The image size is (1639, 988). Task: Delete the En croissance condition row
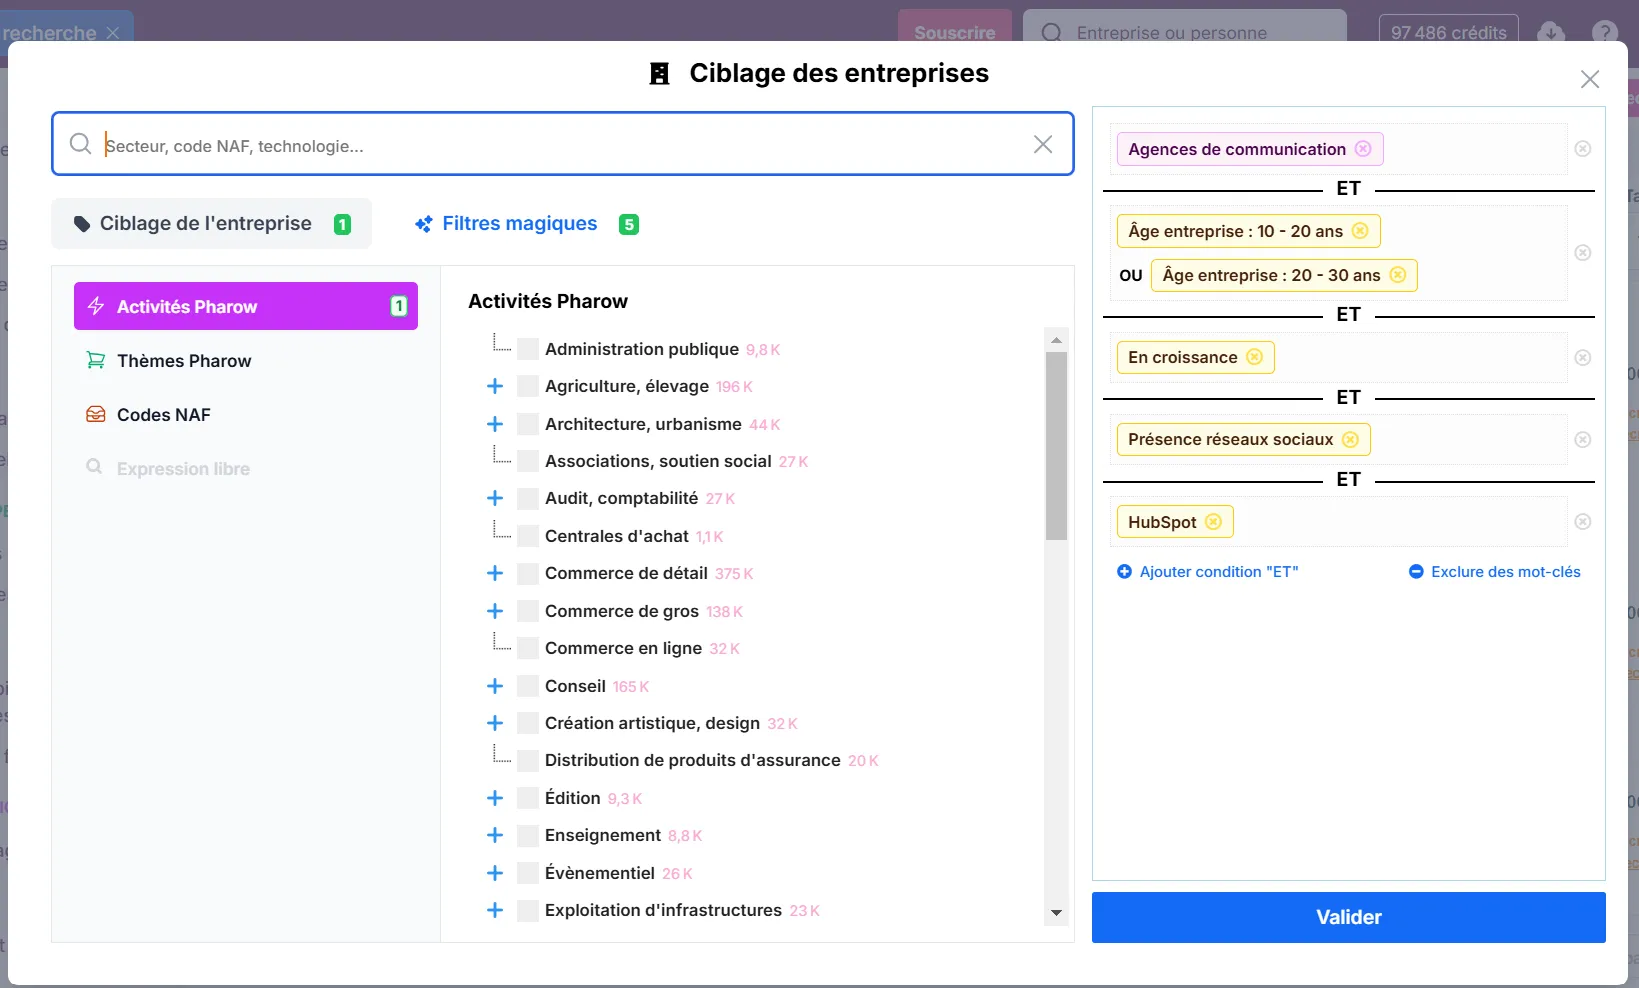pos(1583,358)
